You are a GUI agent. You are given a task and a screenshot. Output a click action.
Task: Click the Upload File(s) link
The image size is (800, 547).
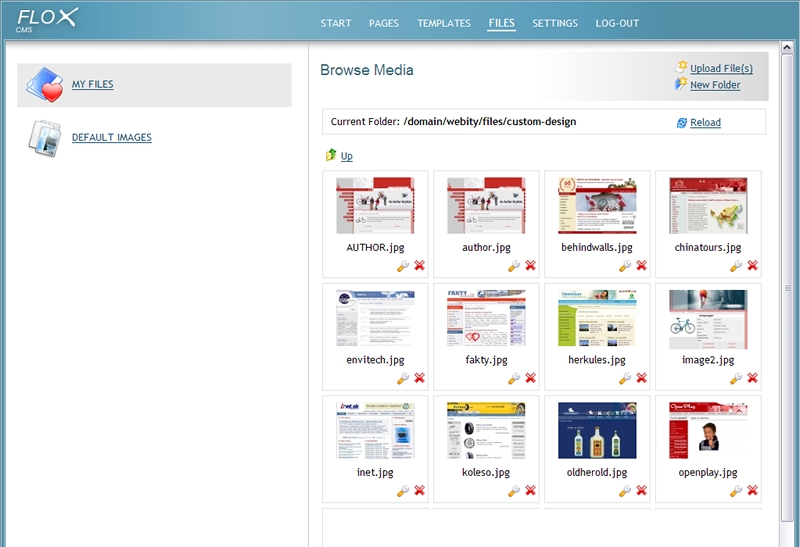coord(721,68)
